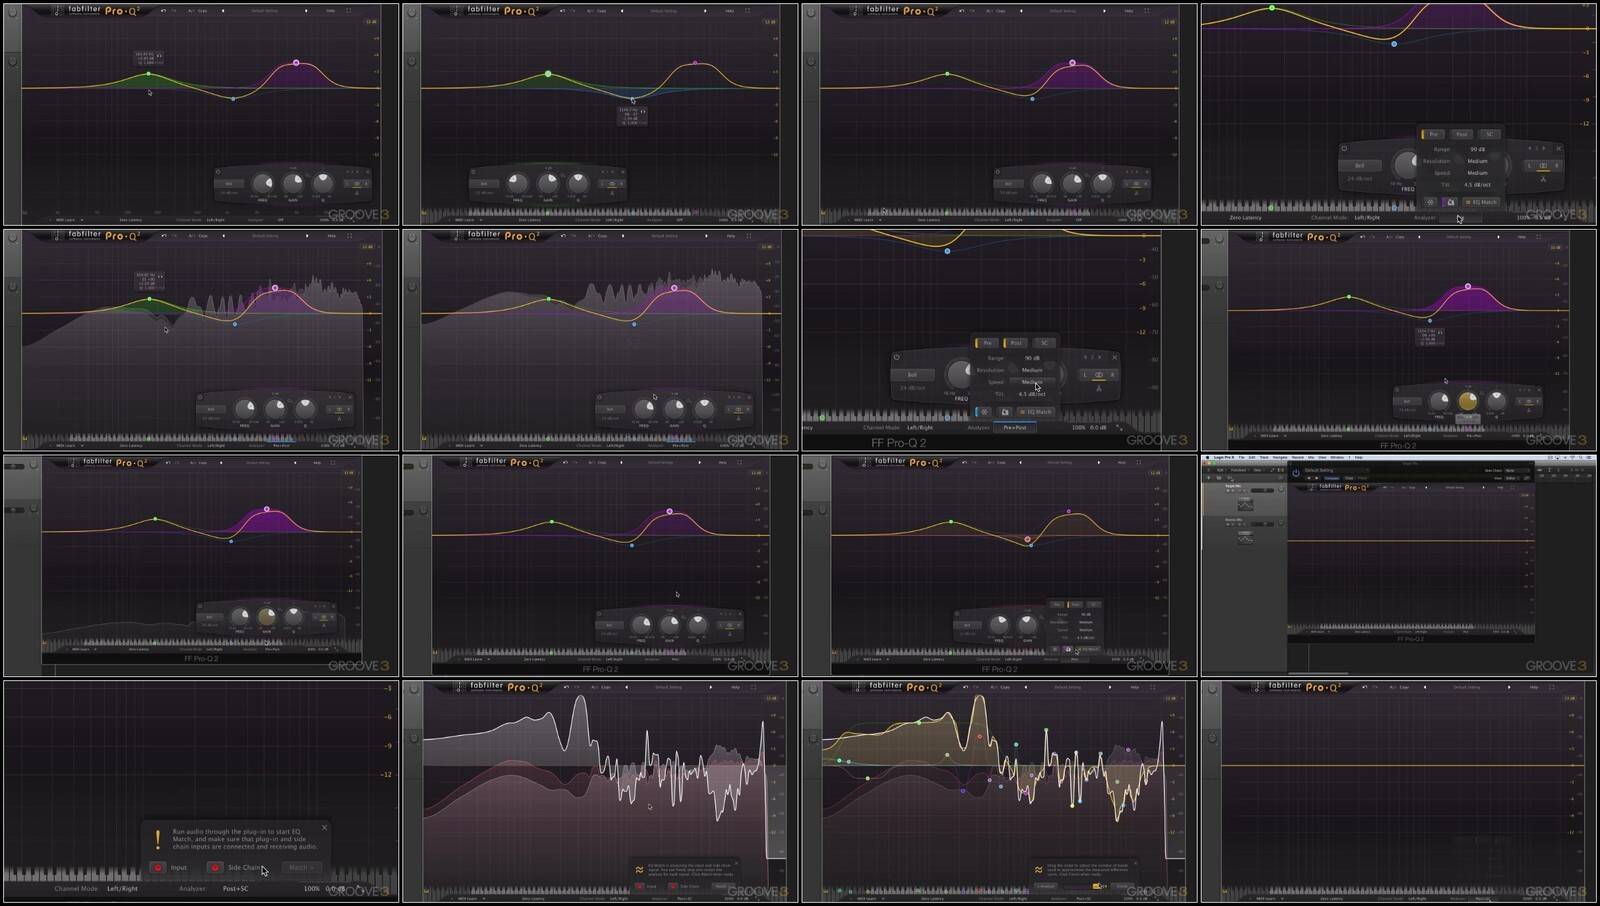Image resolution: width=1600 pixels, height=906 pixels.
Task: Click Zero Latency mode in the zoomed popup frame
Action: [1245, 218]
